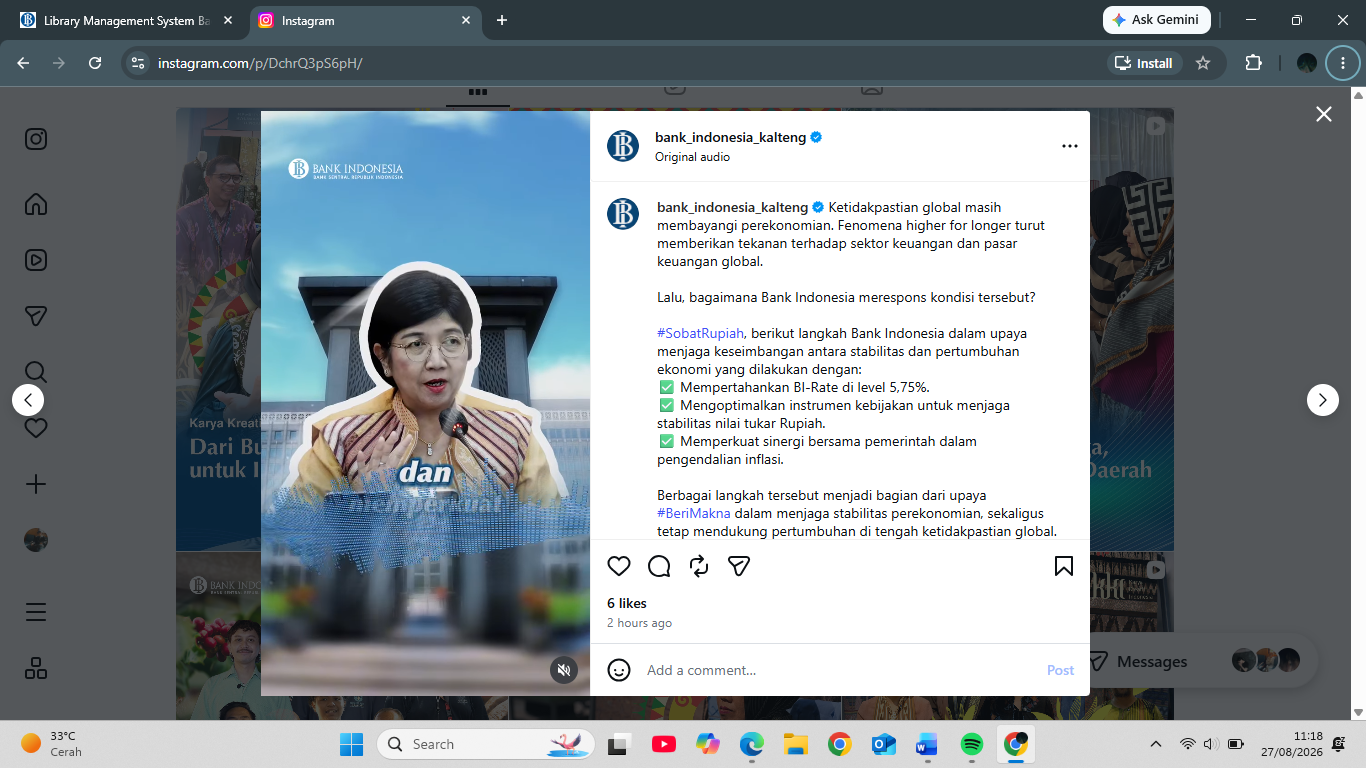Click the Bank Indonesia avatar beside the caption
This screenshot has height=768, width=1366.
coord(623,214)
